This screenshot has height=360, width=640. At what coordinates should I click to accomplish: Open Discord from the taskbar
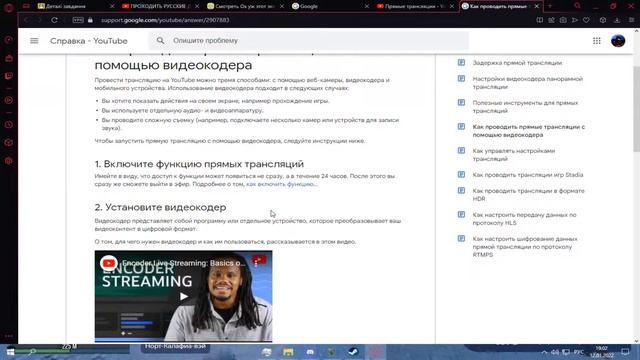(x=310, y=352)
